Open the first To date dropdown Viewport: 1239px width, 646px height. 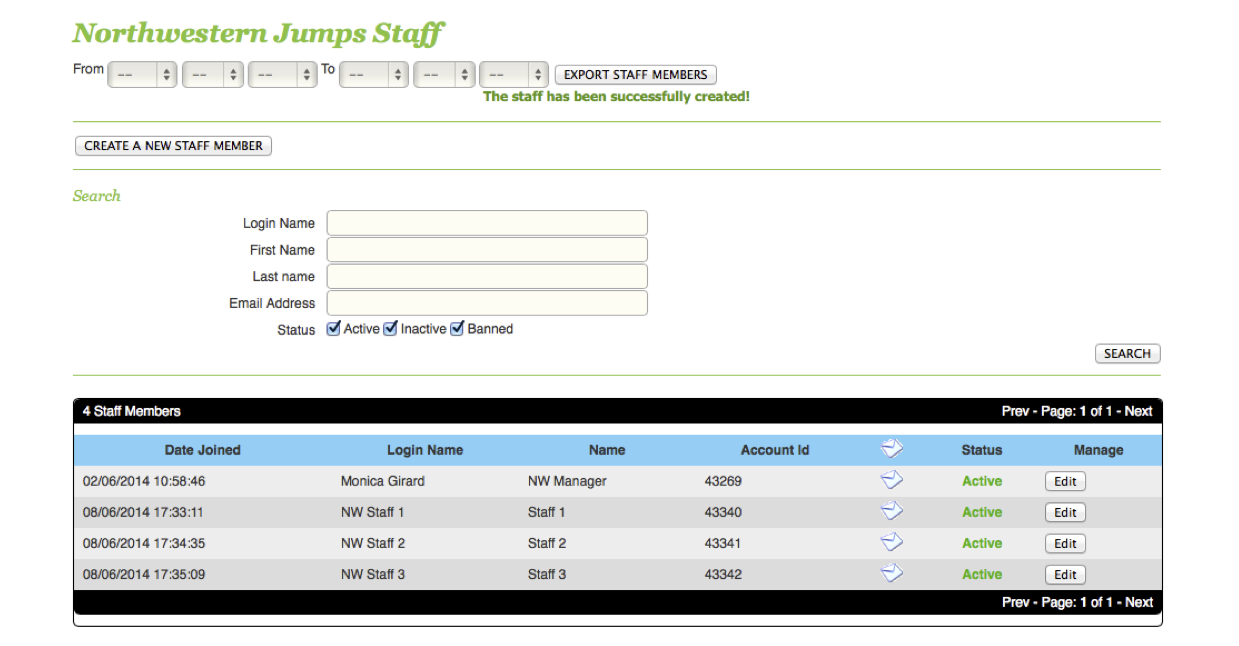(374, 75)
